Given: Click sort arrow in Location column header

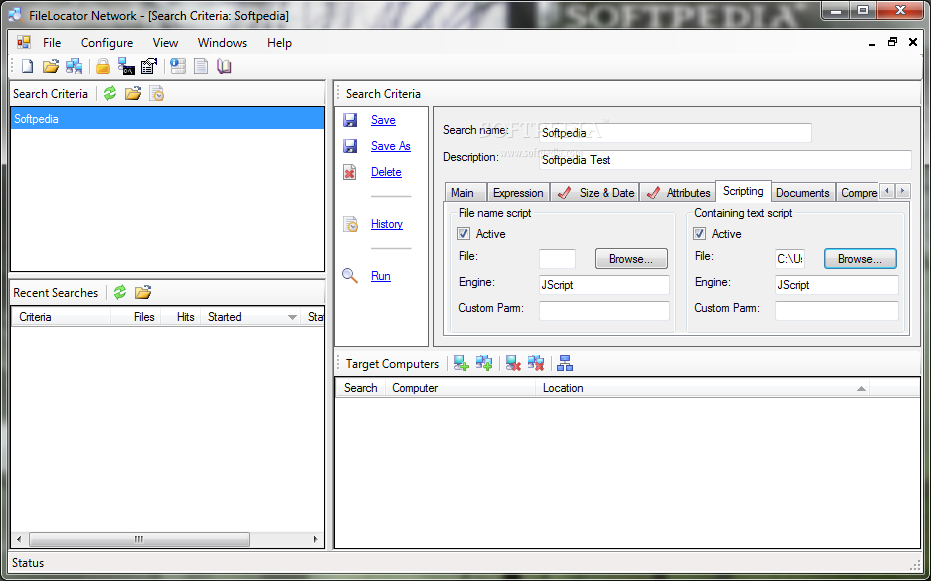Looking at the screenshot, I should pos(861,389).
